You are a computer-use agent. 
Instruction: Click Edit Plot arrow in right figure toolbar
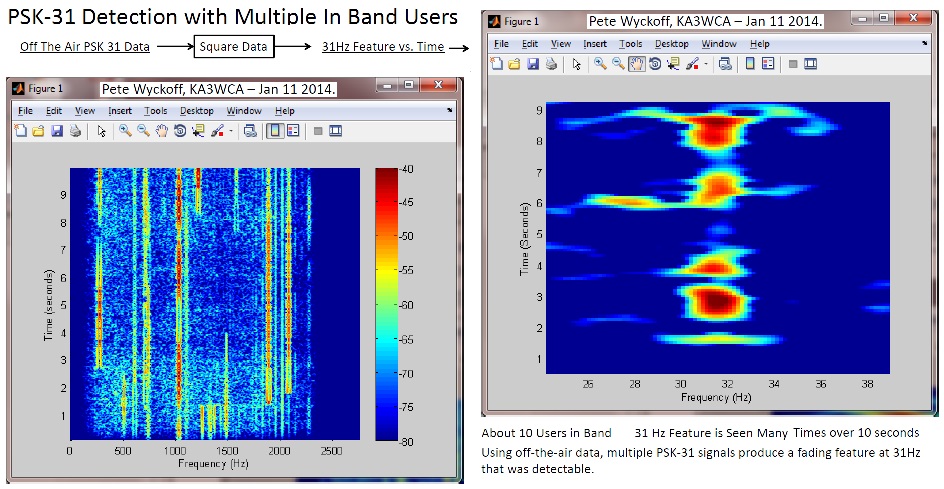click(577, 64)
